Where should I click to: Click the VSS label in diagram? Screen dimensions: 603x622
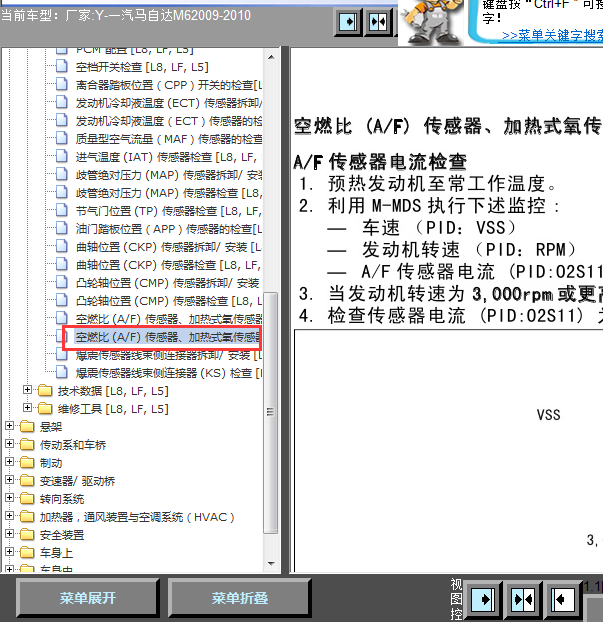point(549,415)
